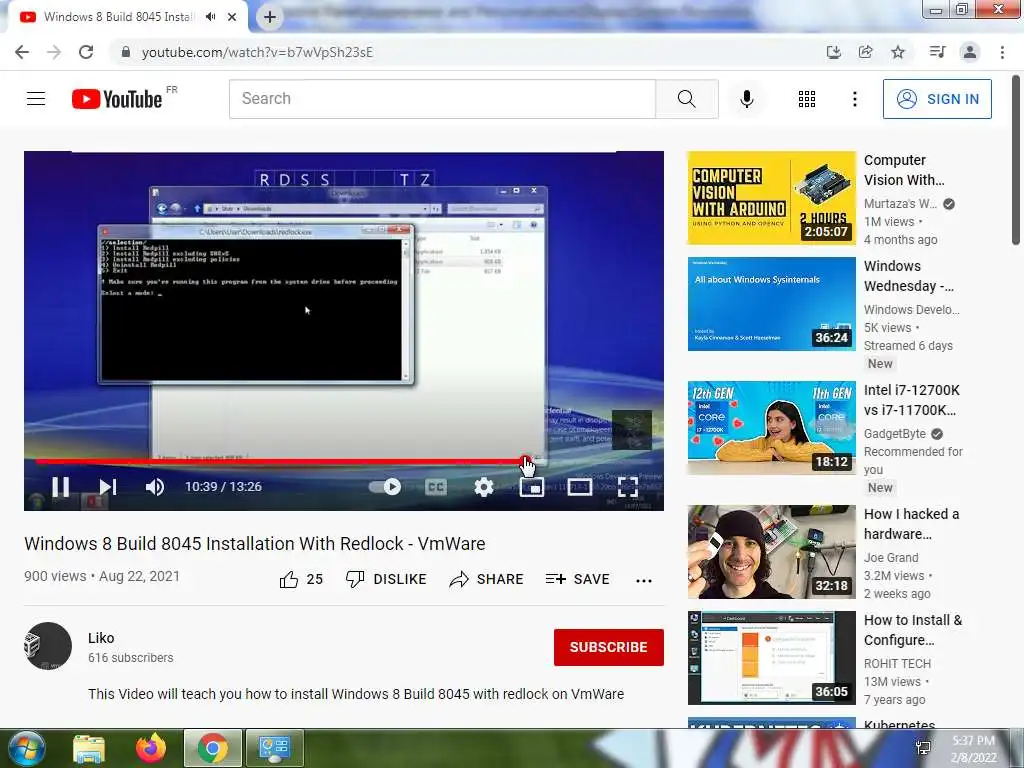Save video to a playlist
The height and width of the screenshot is (768, 1024).
(x=577, y=579)
